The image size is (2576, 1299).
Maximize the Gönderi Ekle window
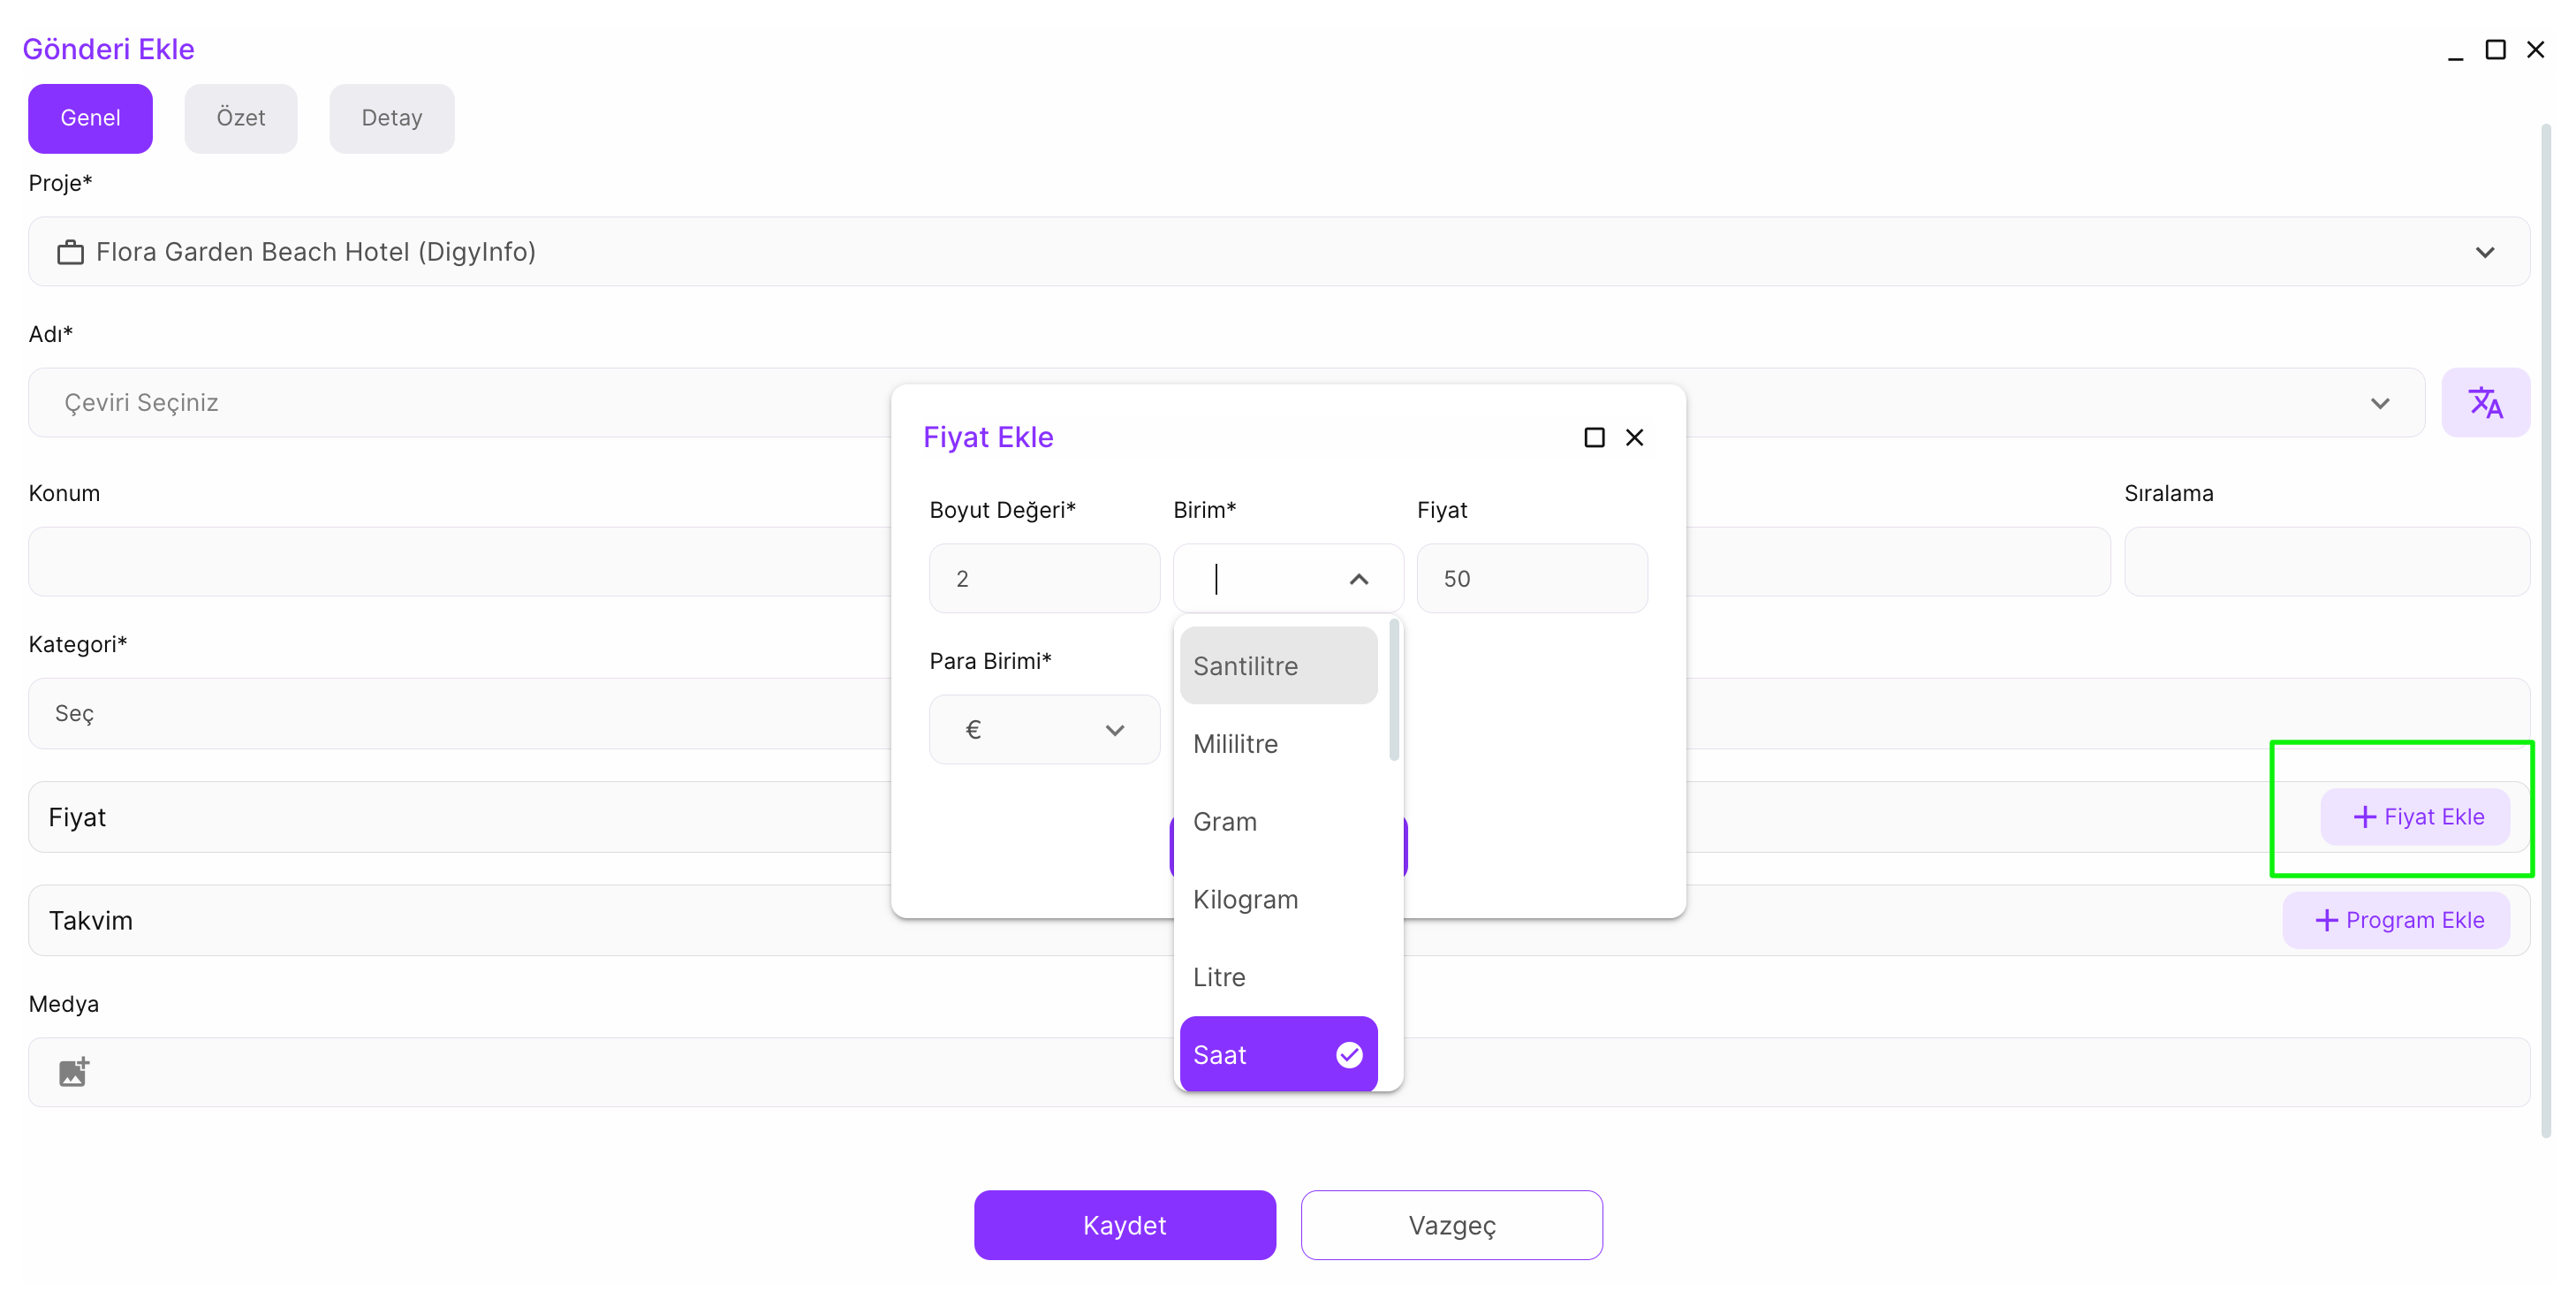(x=2495, y=49)
